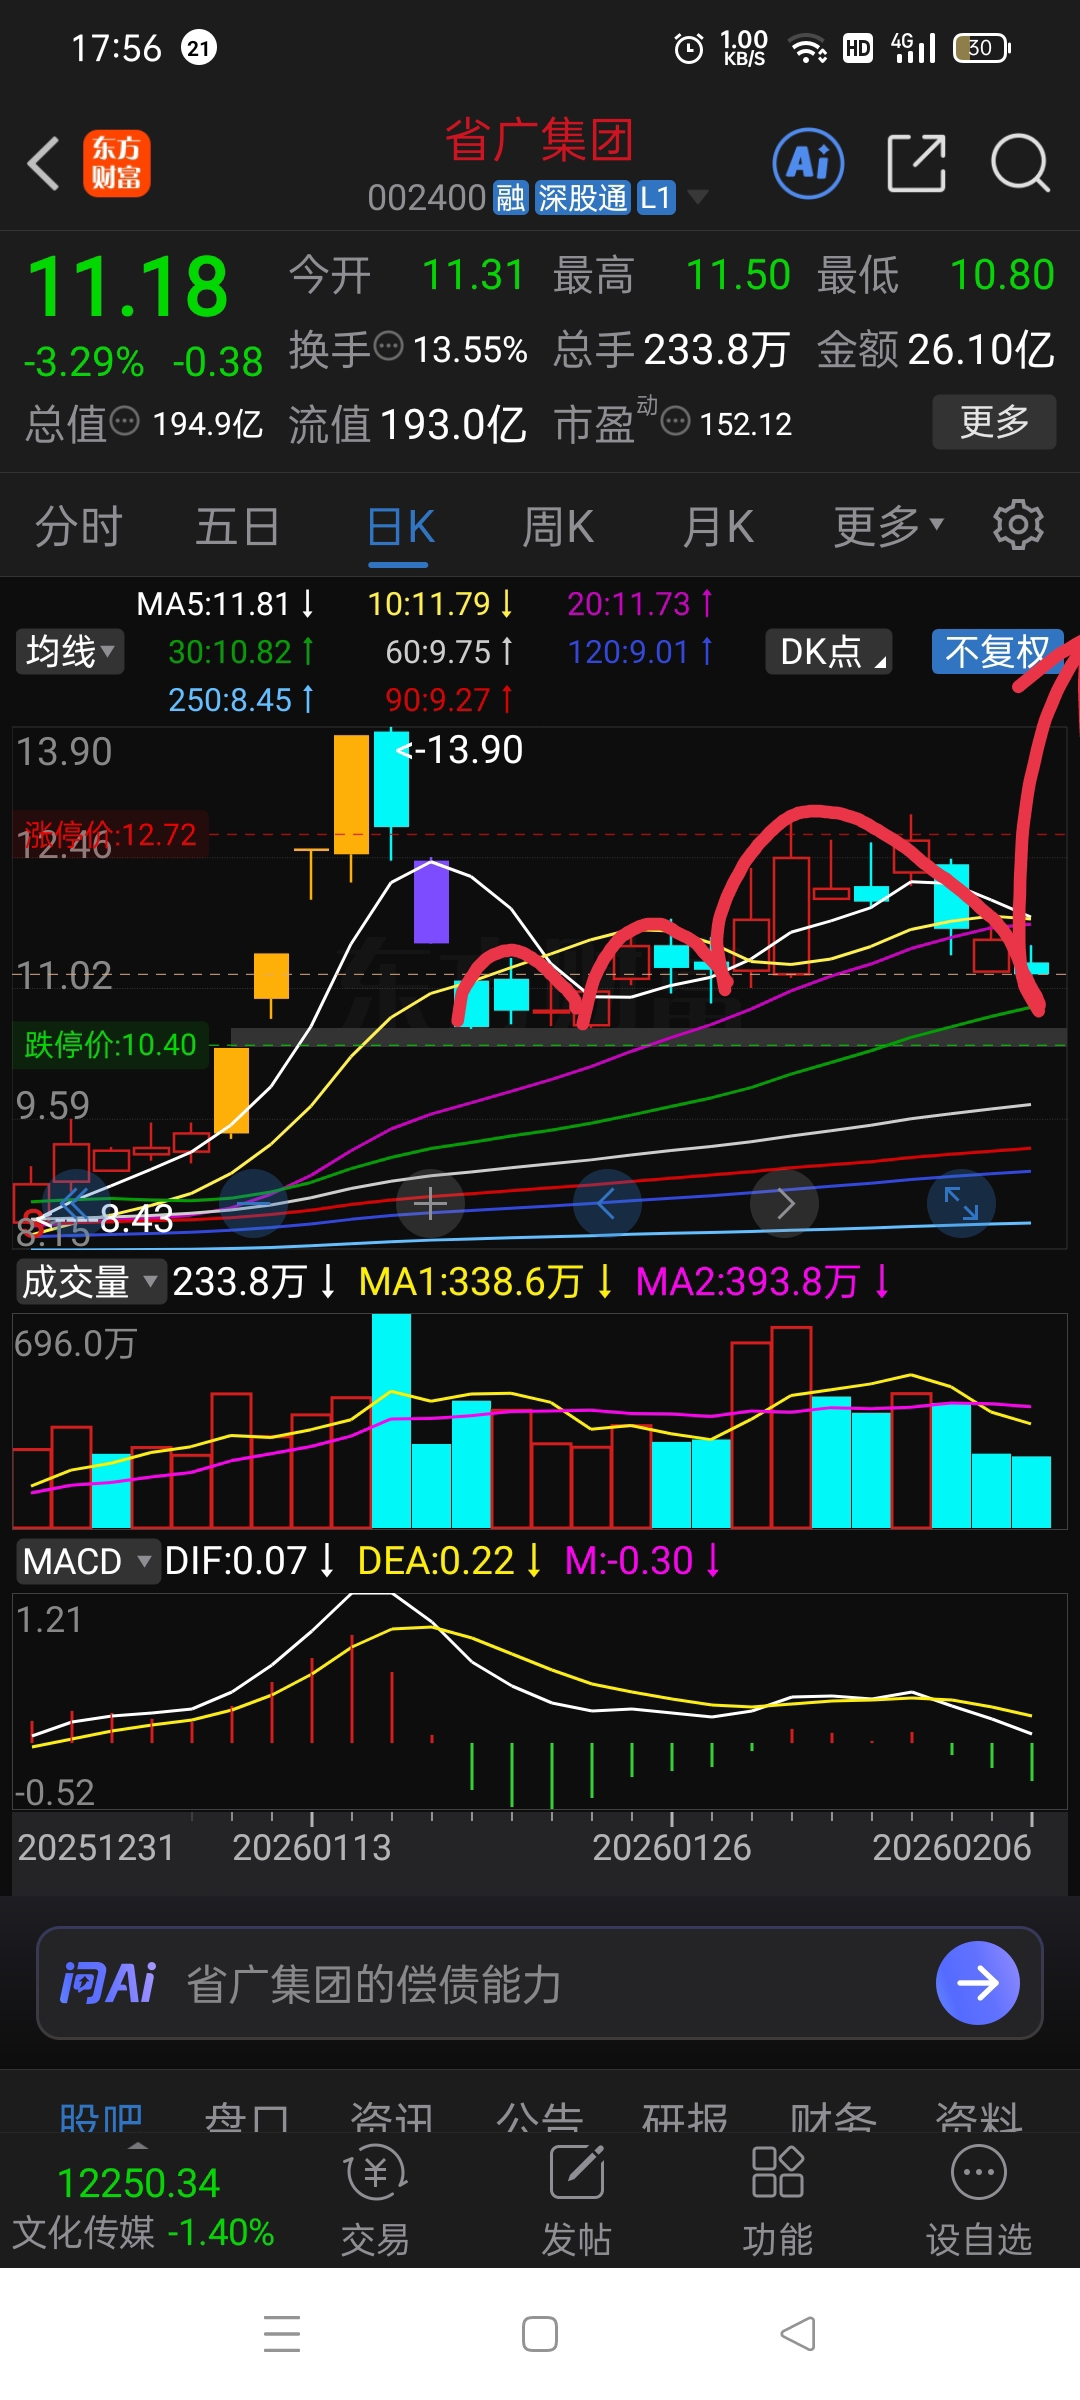Tap the back arrow icon

click(43, 163)
